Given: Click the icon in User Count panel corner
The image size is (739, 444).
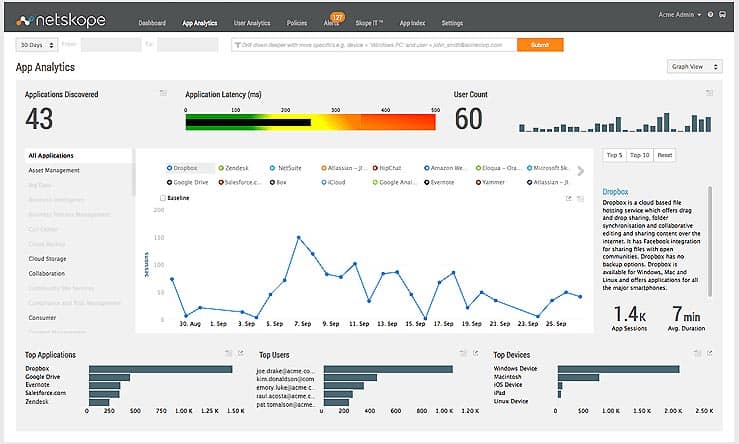Looking at the screenshot, I should 708,93.
